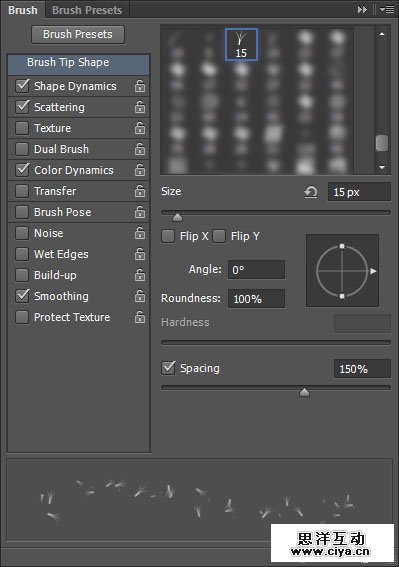The width and height of the screenshot is (399, 567).
Task: Click the Spacing slider handle
Action: click(x=304, y=392)
